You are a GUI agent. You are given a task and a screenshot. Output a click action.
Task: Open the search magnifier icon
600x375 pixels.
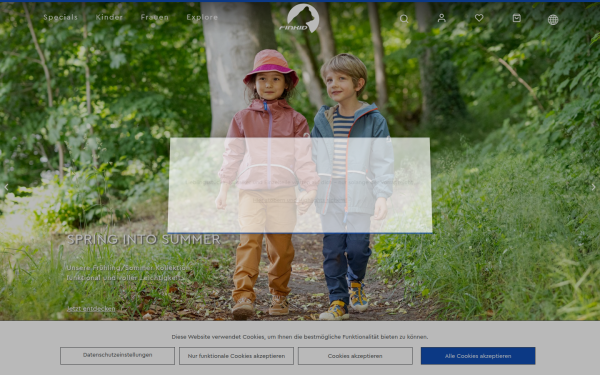click(x=404, y=18)
